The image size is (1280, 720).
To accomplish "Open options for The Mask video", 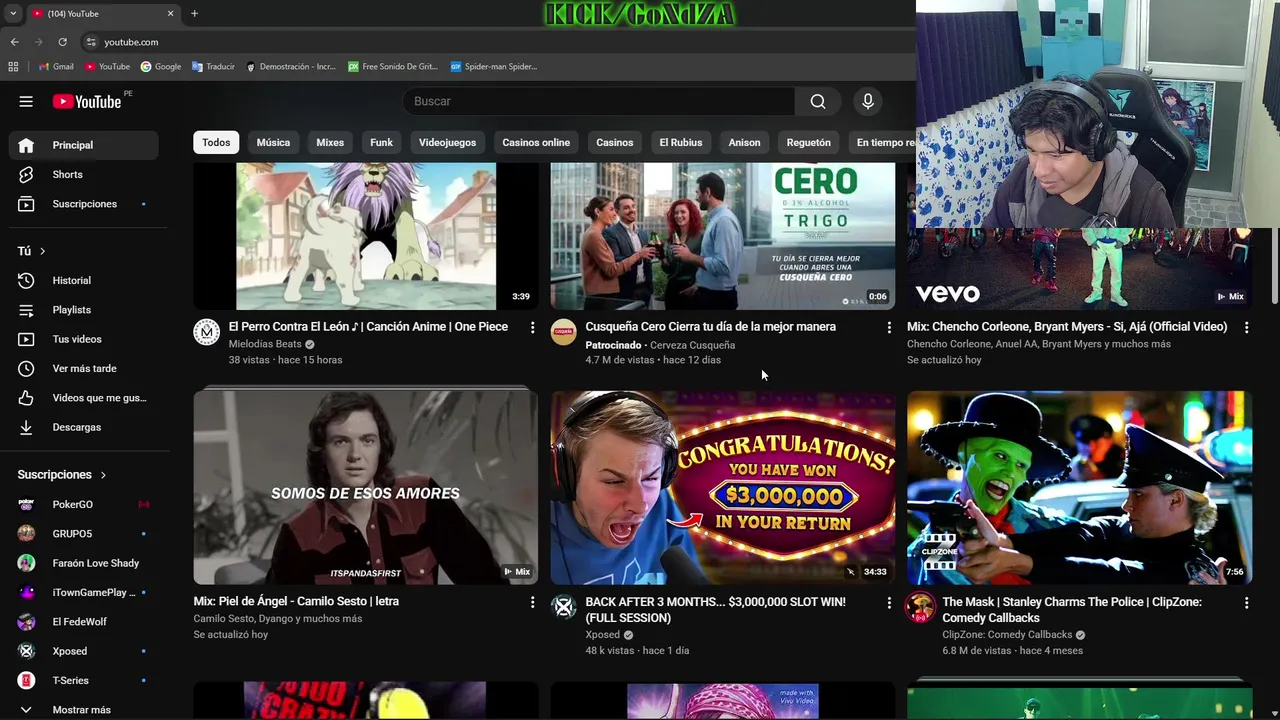I will tap(1246, 603).
